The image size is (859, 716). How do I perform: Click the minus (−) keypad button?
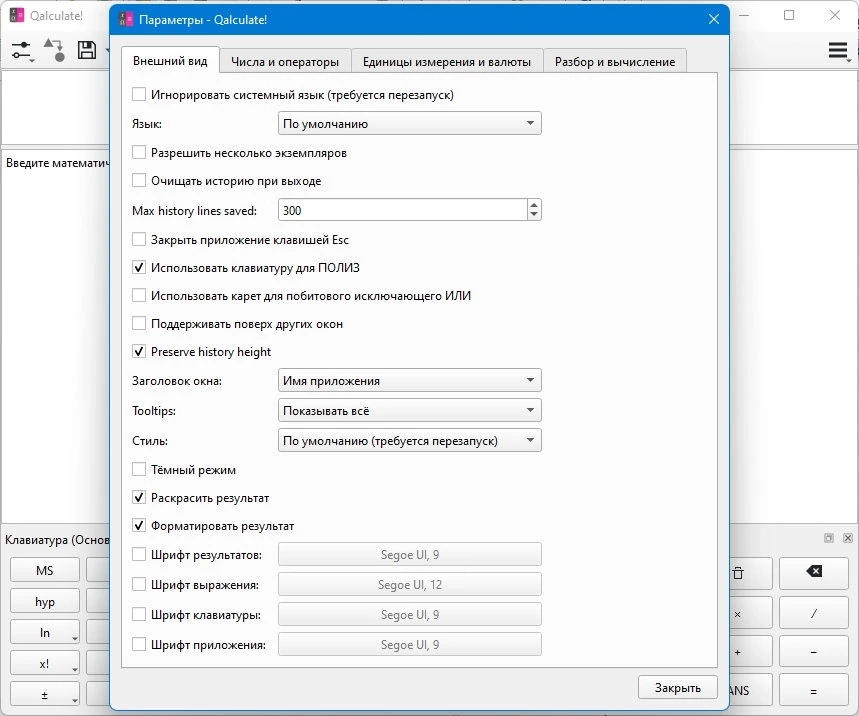click(x=814, y=652)
